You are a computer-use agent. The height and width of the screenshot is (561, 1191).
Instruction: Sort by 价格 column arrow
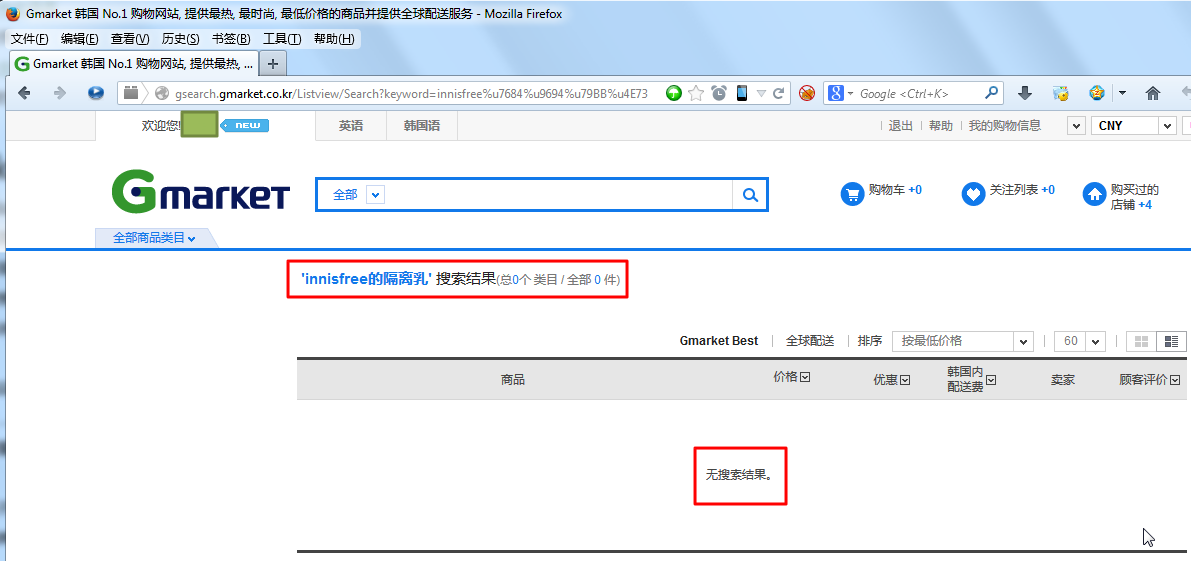pos(805,377)
